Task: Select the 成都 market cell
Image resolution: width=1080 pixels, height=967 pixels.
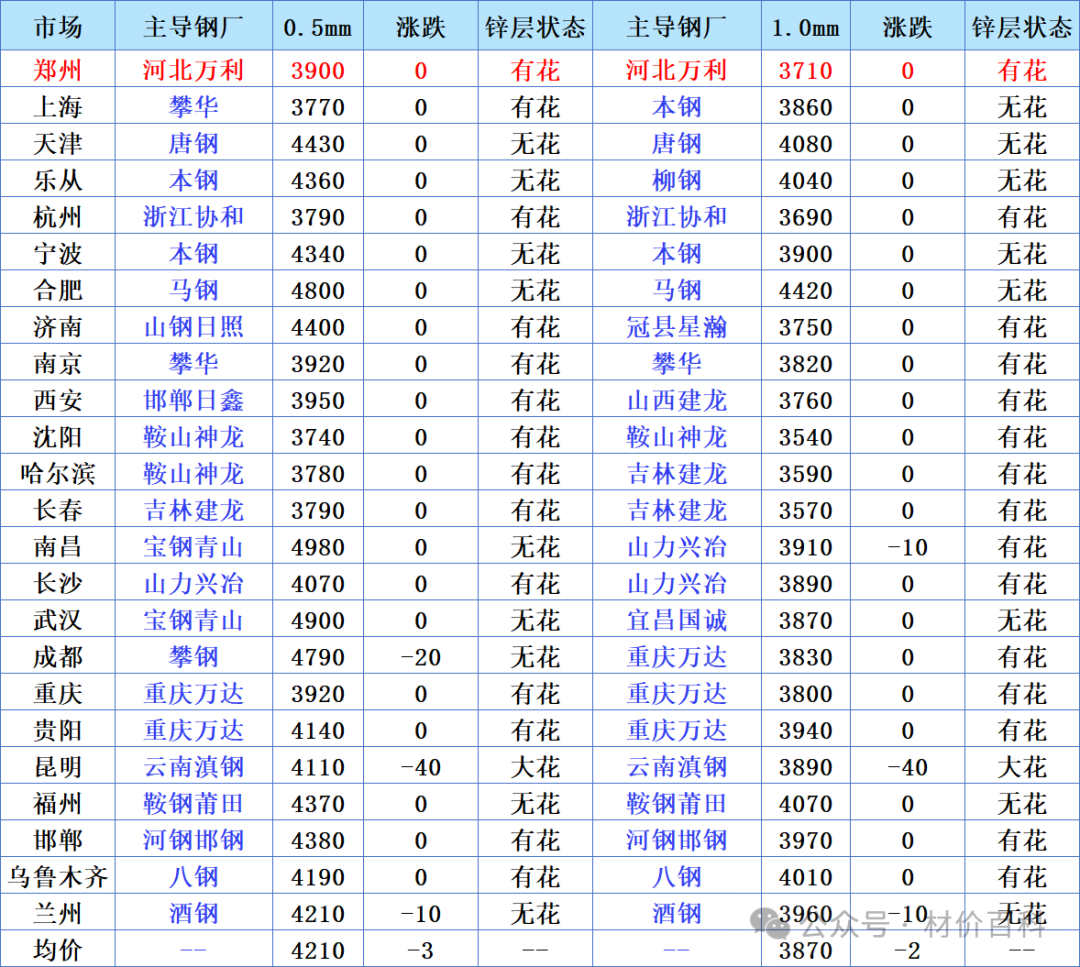Action: pyautogui.click(x=58, y=657)
